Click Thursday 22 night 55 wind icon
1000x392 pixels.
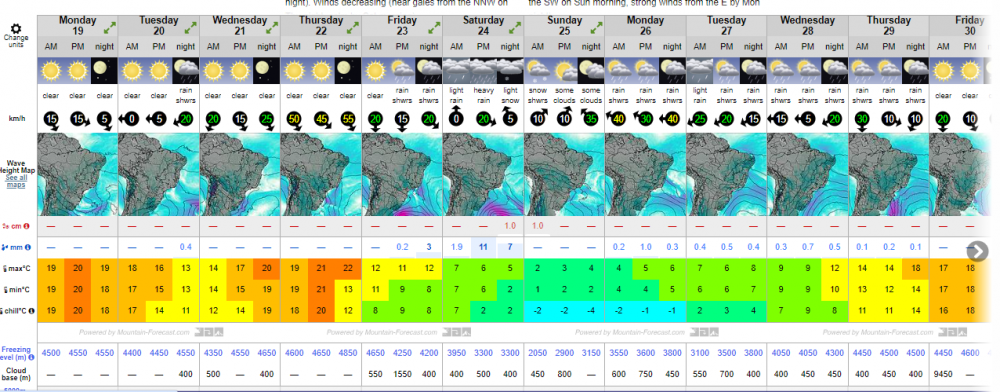(x=348, y=119)
